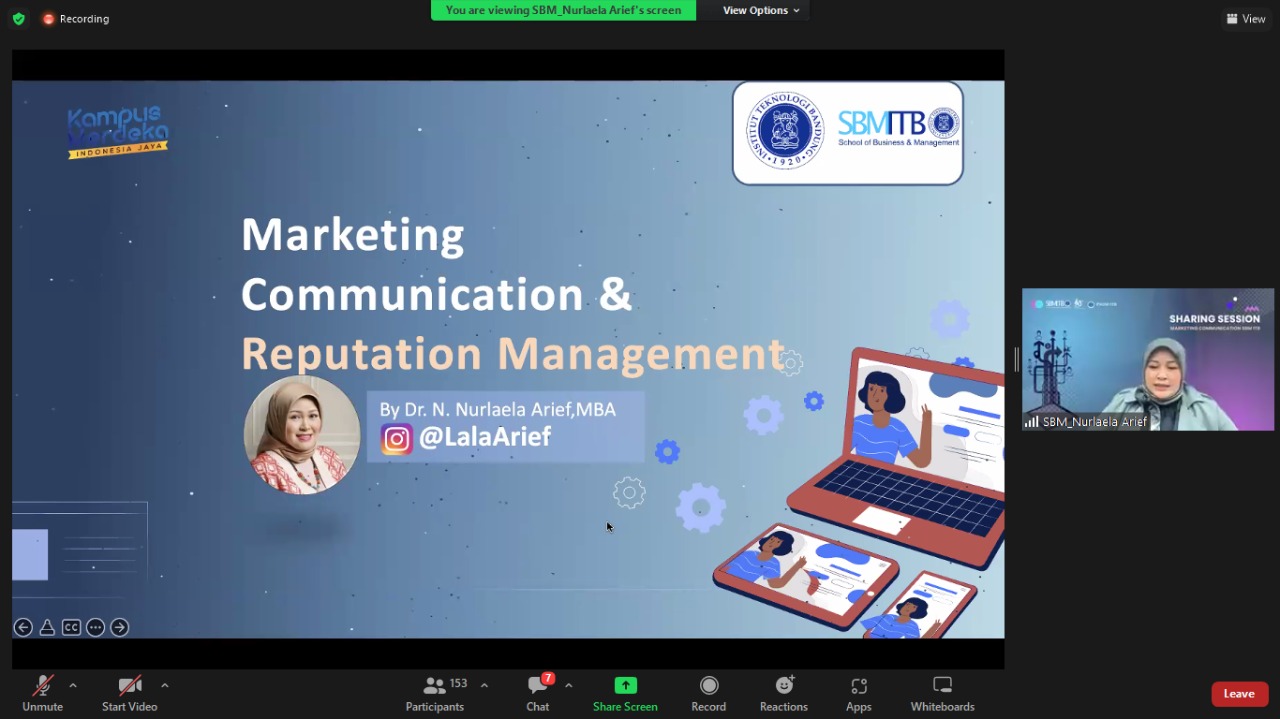
Task: Open the View Options dropdown
Action: (761, 10)
